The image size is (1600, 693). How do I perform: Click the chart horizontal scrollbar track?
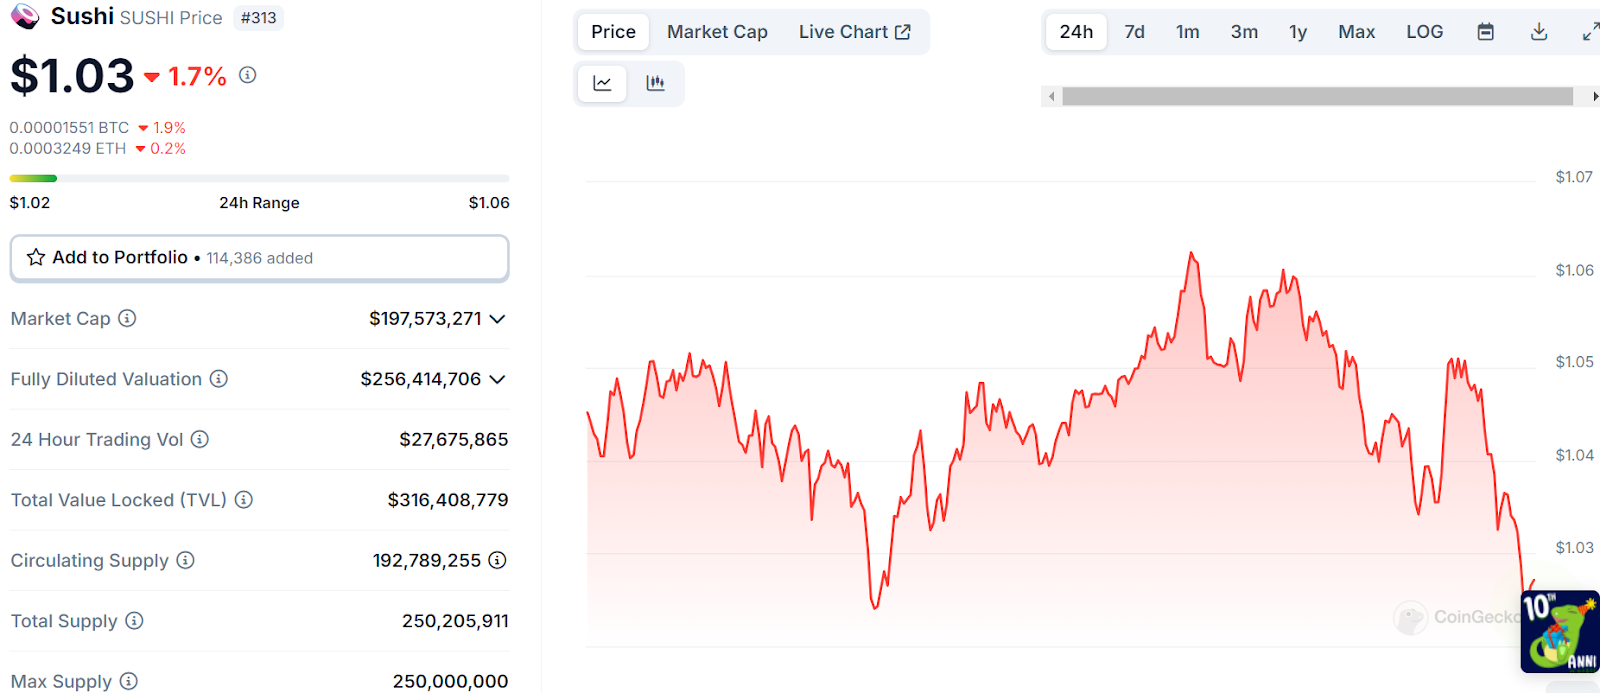click(x=1317, y=97)
